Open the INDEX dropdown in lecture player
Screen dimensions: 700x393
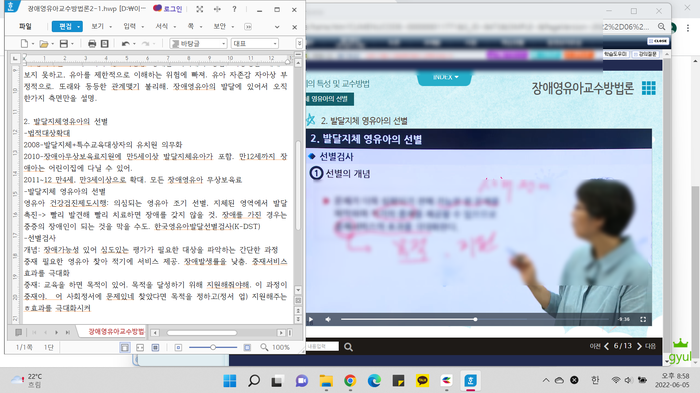(x=445, y=77)
